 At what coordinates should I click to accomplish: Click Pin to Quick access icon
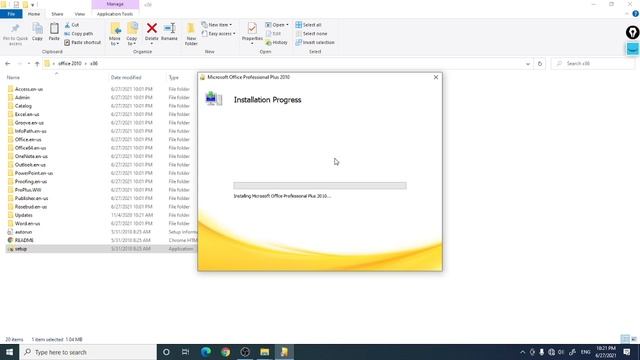[x=15, y=29]
